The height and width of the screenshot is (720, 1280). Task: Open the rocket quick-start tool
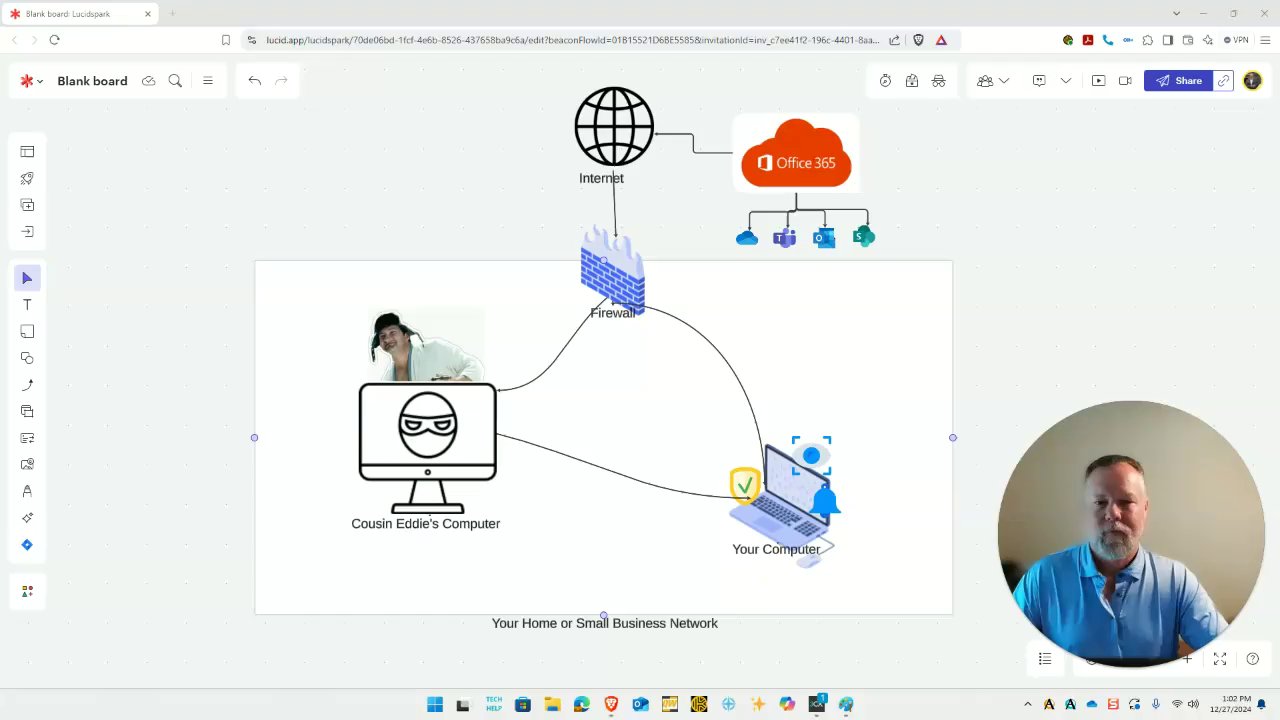tap(27, 178)
